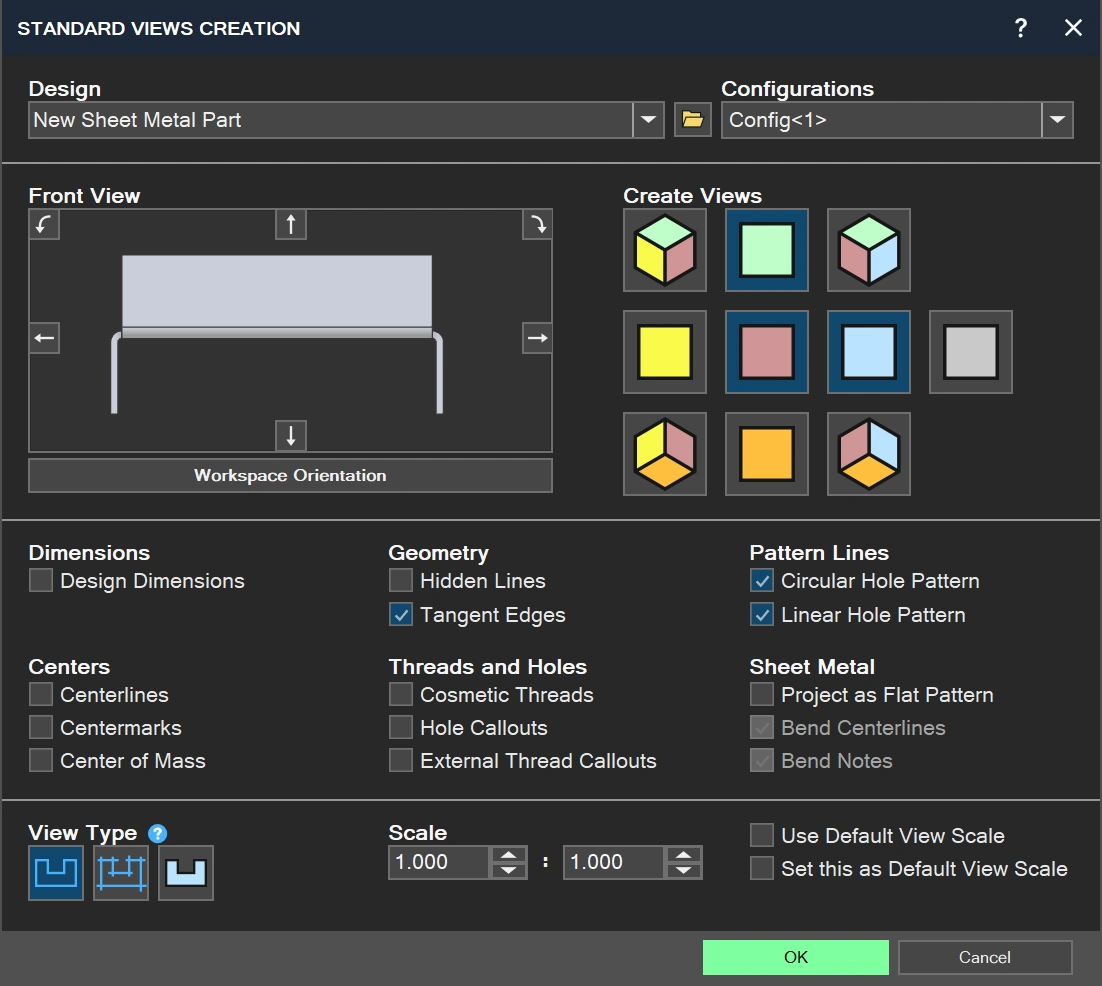Open the browse folder icon beside Design
Image resolution: width=1102 pixels, height=986 pixels.
pyautogui.click(x=692, y=119)
